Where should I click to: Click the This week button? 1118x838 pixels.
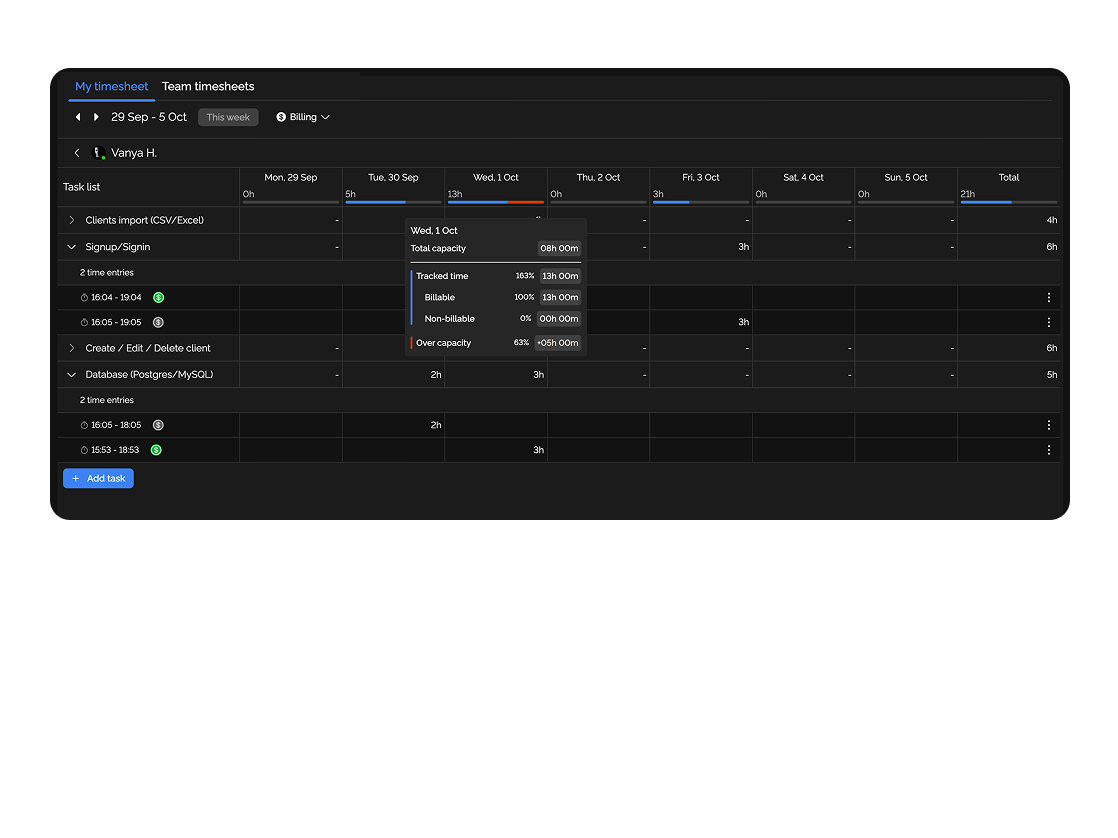click(x=228, y=117)
